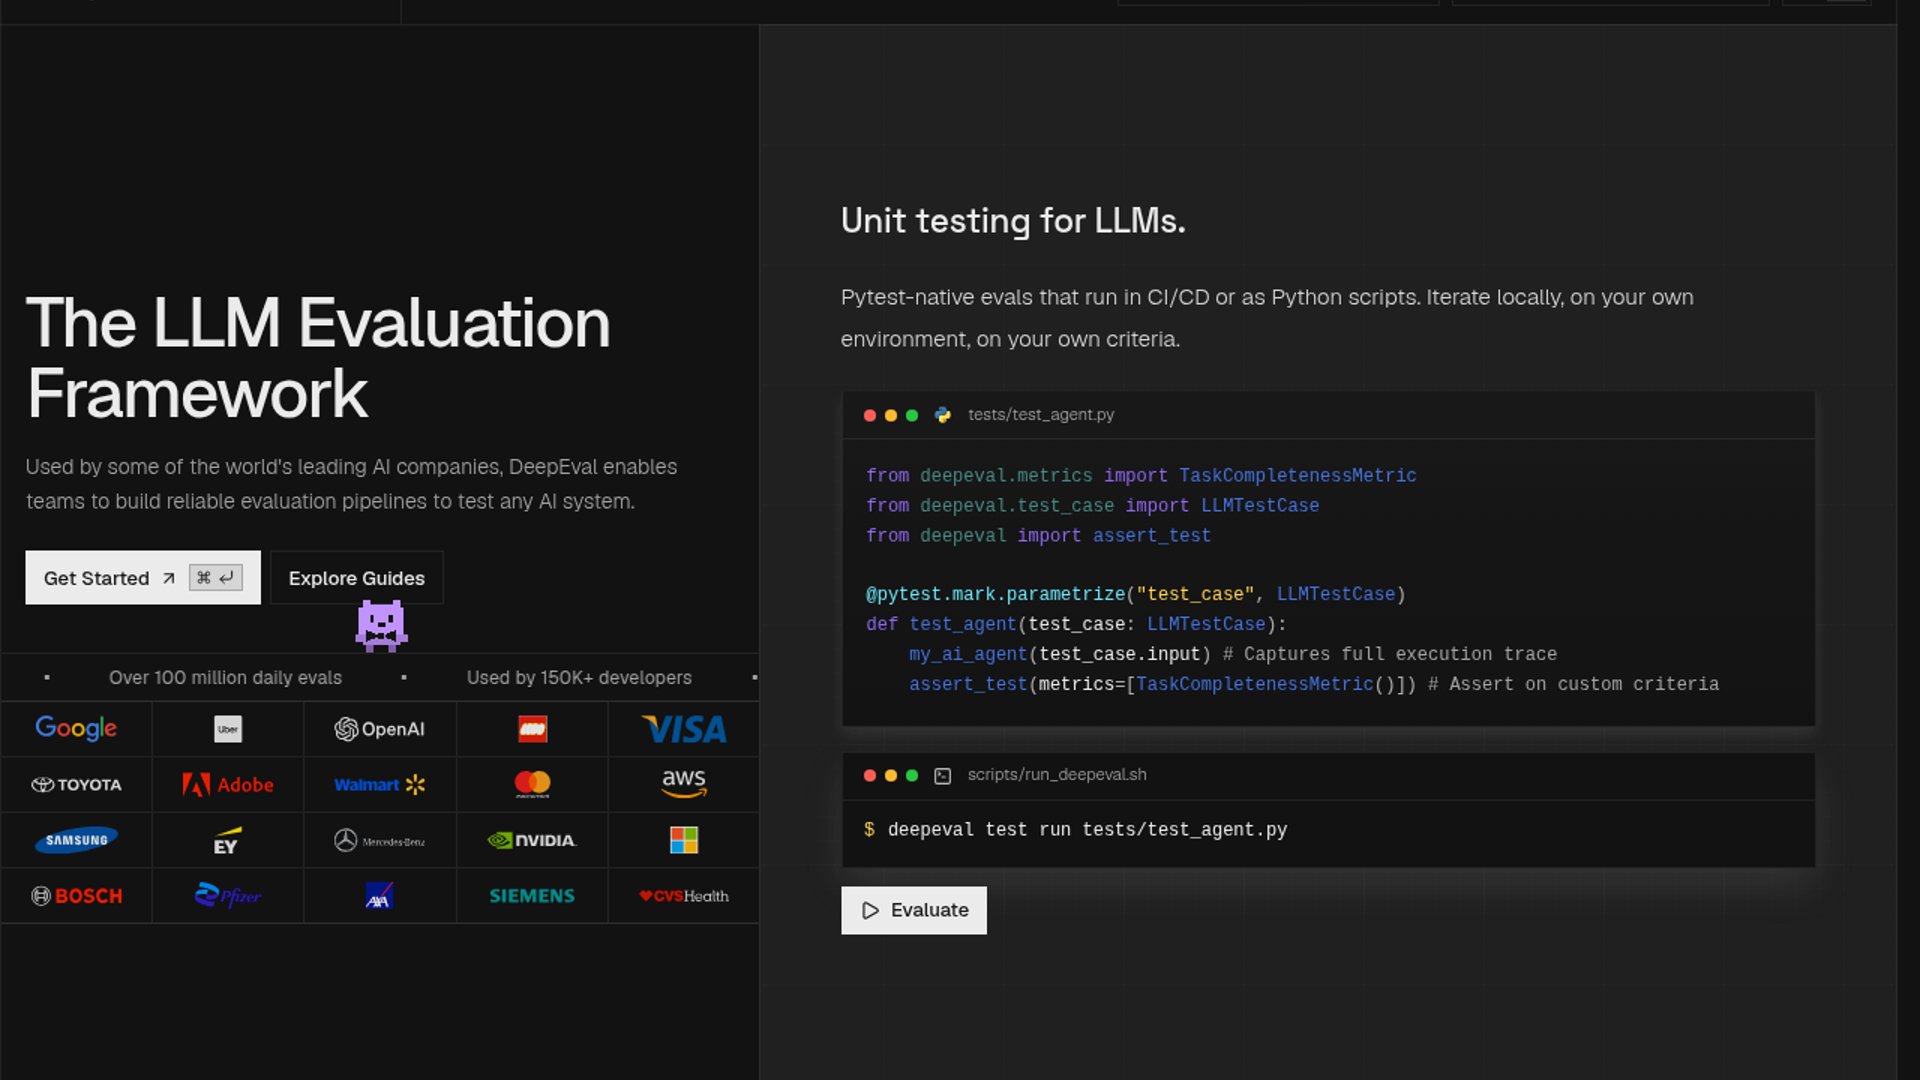Click the Google logo
Viewport: 1920px width, 1080px height.
coord(76,729)
